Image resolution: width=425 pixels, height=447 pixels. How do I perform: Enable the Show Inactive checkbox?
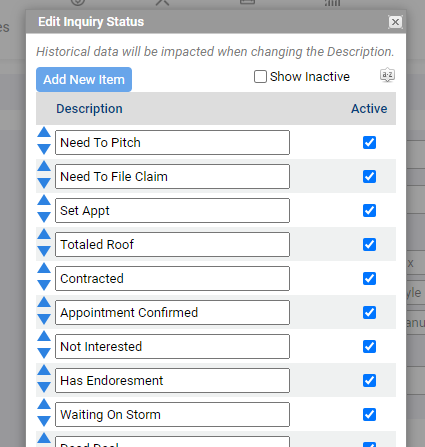(x=260, y=77)
